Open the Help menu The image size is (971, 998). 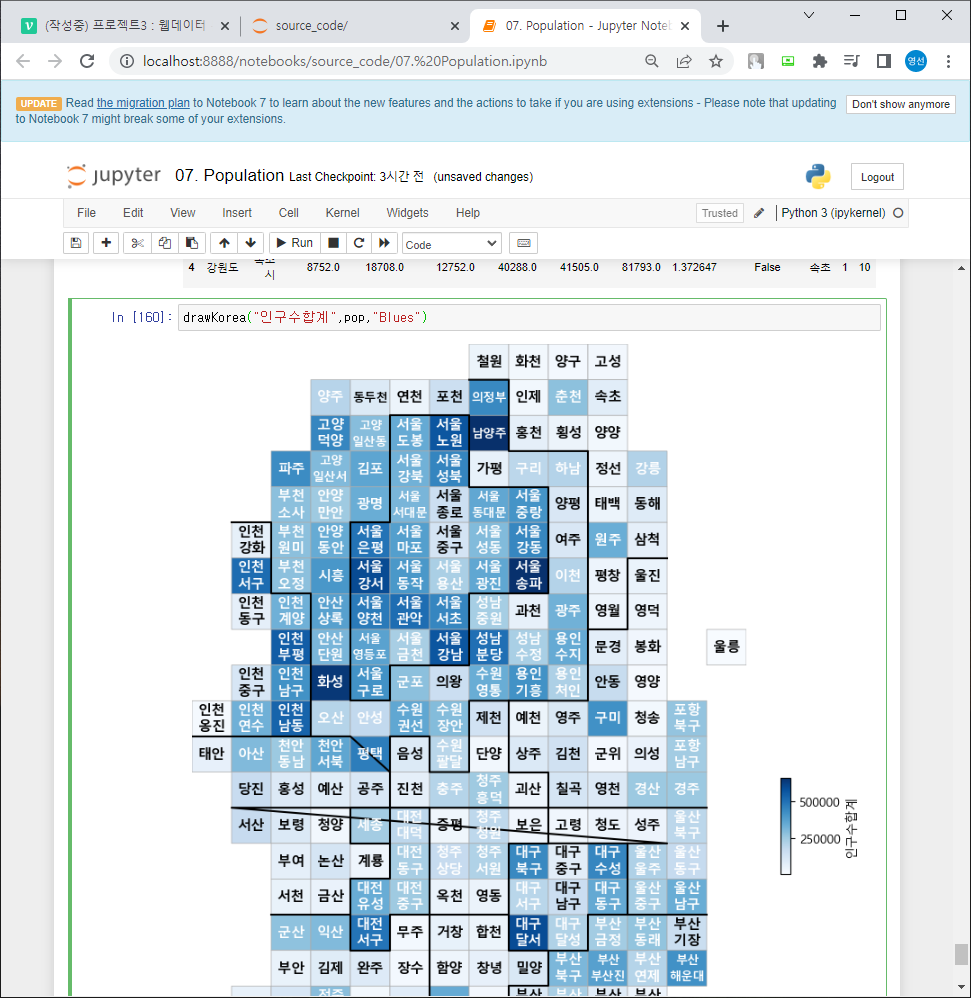point(468,213)
